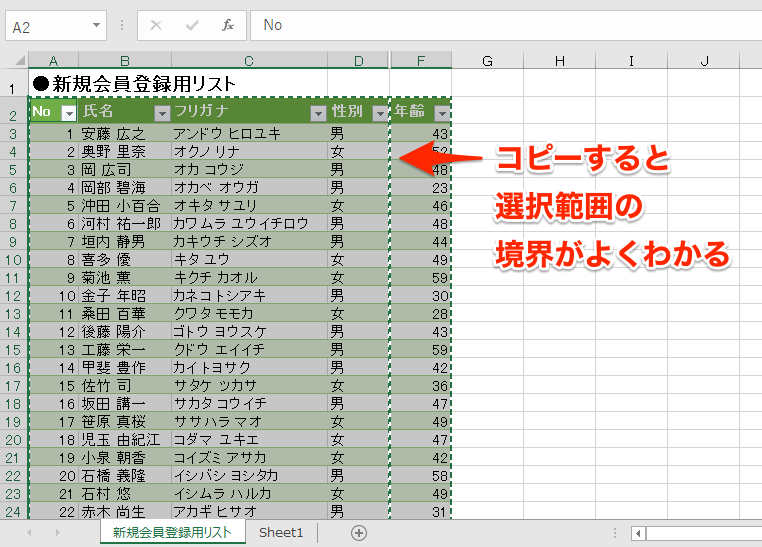Click the formula bar containing No
The width and height of the screenshot is (762, 547).
tap(506, 25)
